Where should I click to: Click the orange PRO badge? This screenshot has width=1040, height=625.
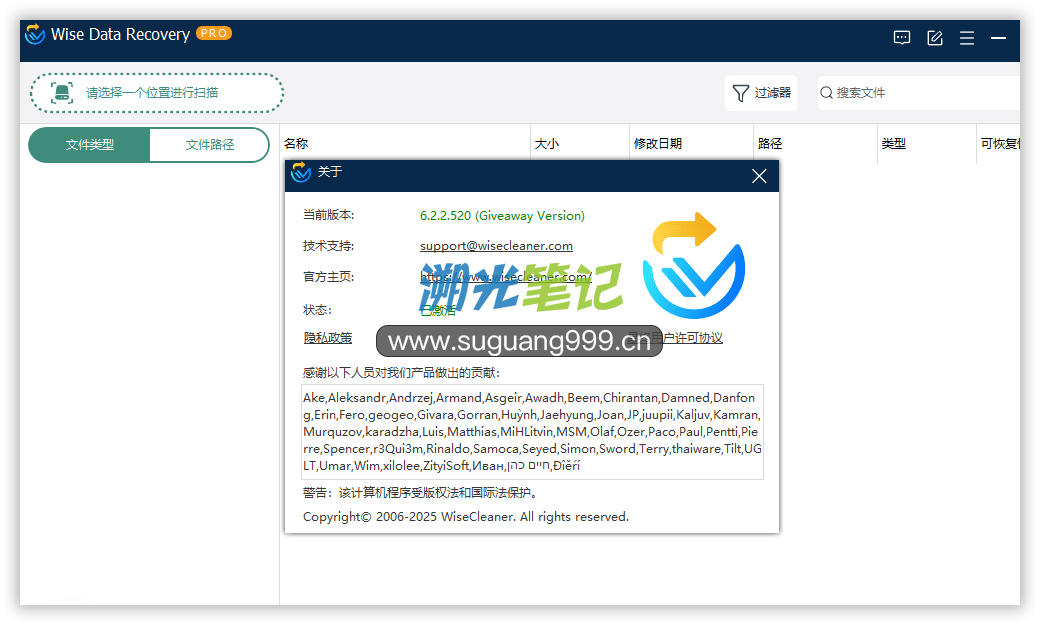click(214, 33)
